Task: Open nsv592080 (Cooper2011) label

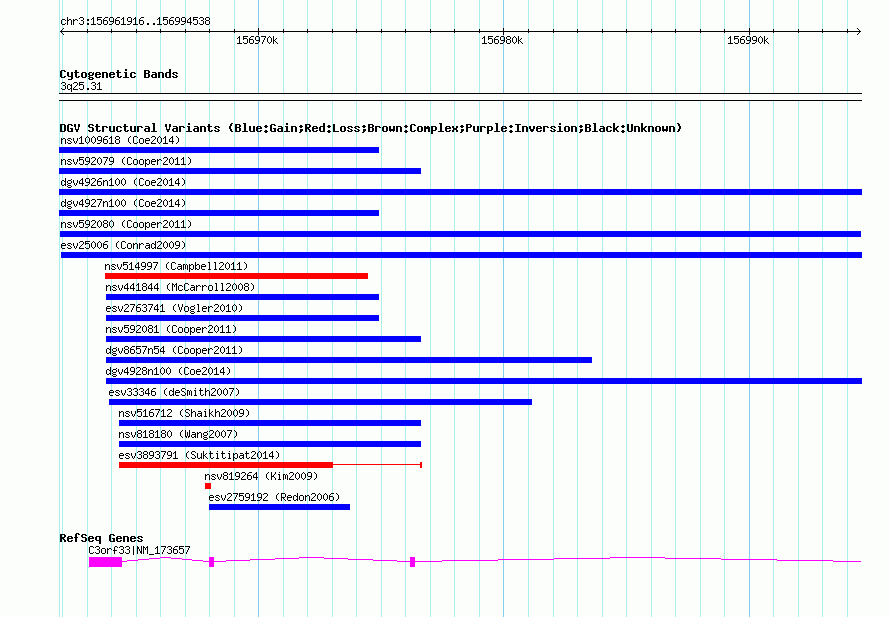Action: tap(126, 224)
